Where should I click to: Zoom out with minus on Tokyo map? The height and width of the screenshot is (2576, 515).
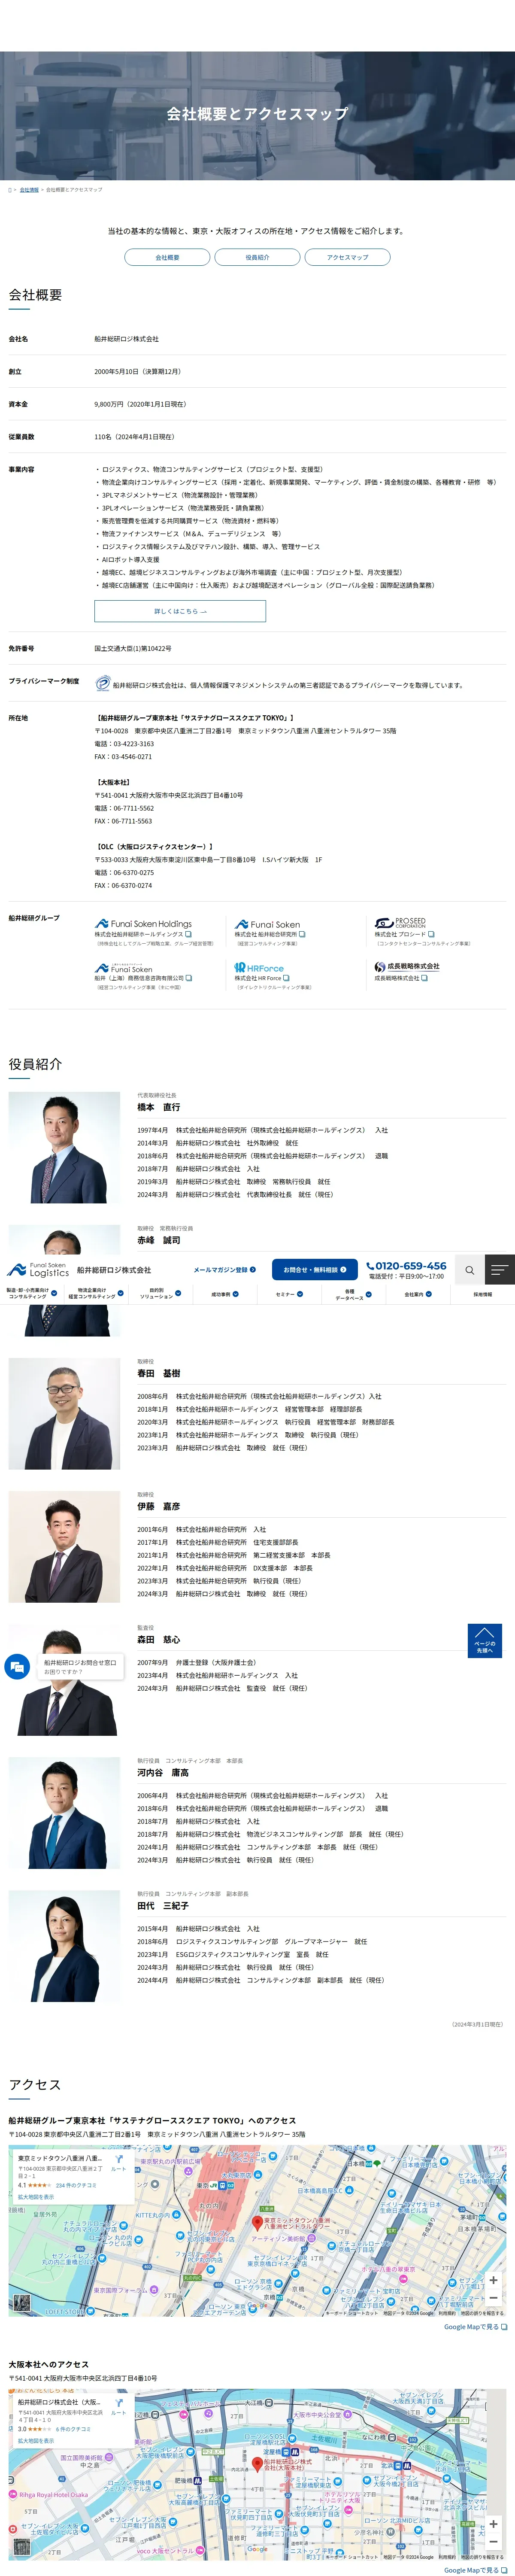pos(493,2298)
